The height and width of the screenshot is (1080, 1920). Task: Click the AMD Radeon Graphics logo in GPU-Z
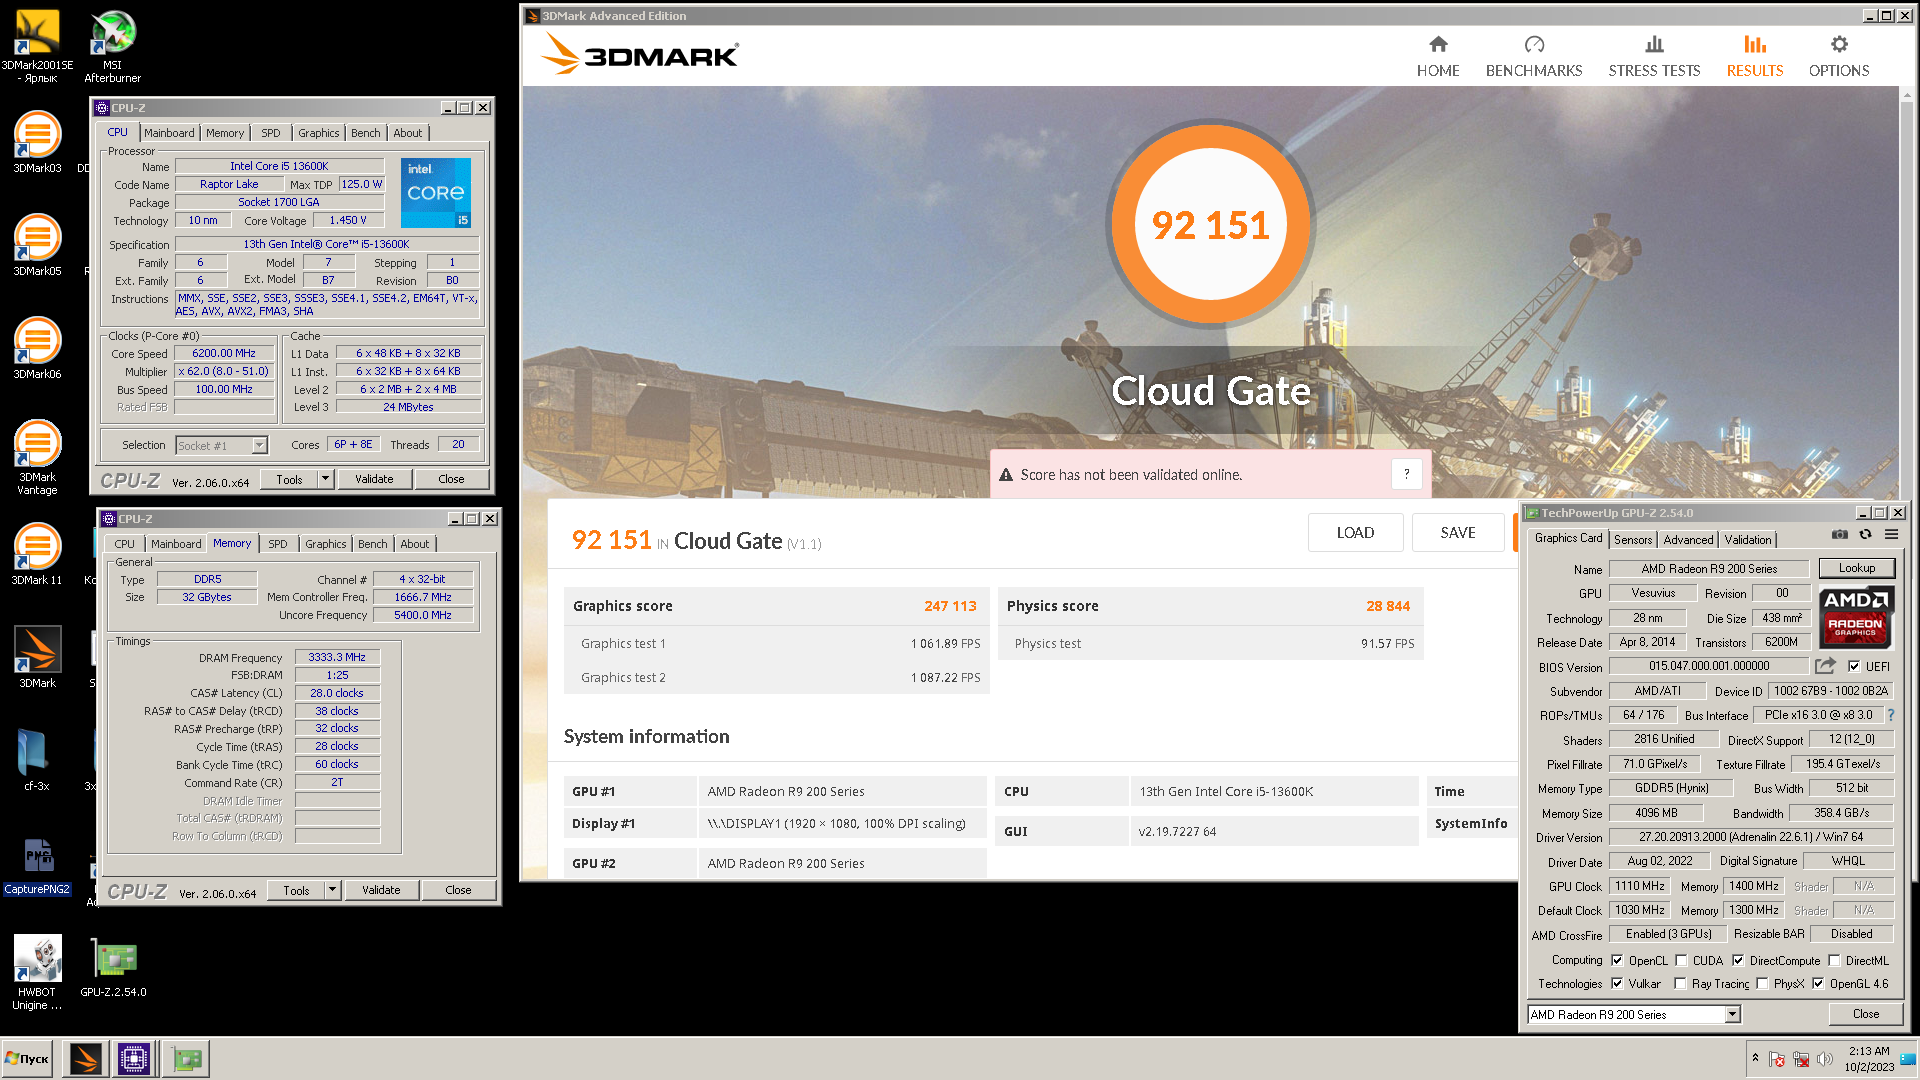pyautogui.click(x=1856, y=618)
